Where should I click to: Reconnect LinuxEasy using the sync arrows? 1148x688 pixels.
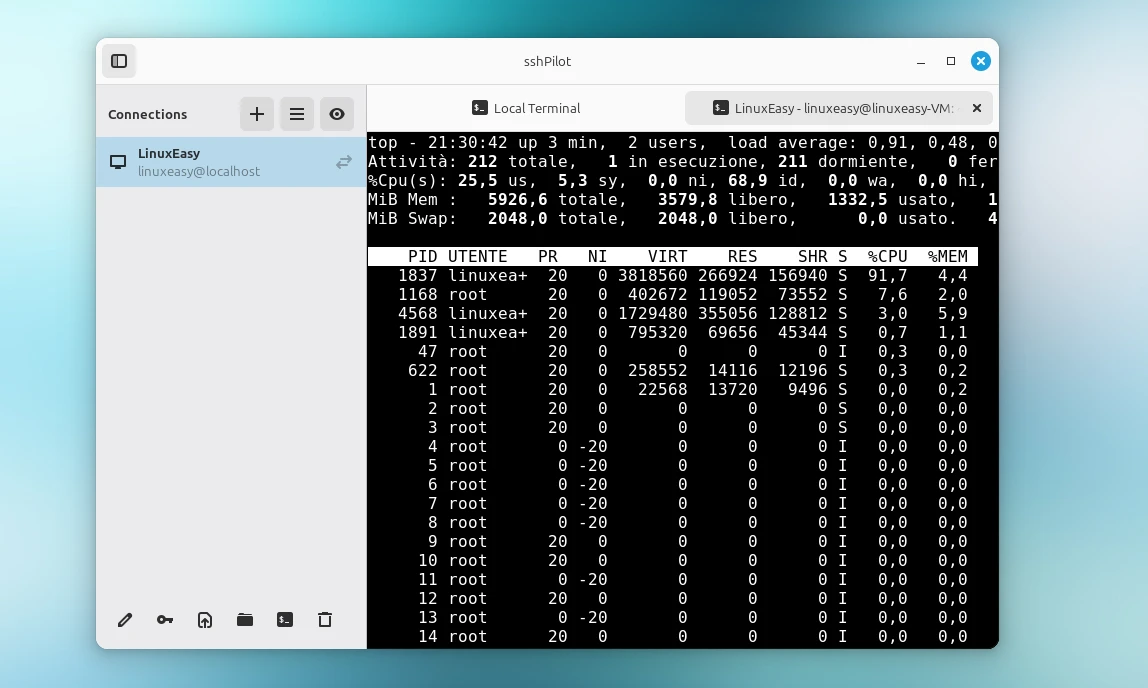(x=343, y=161)
